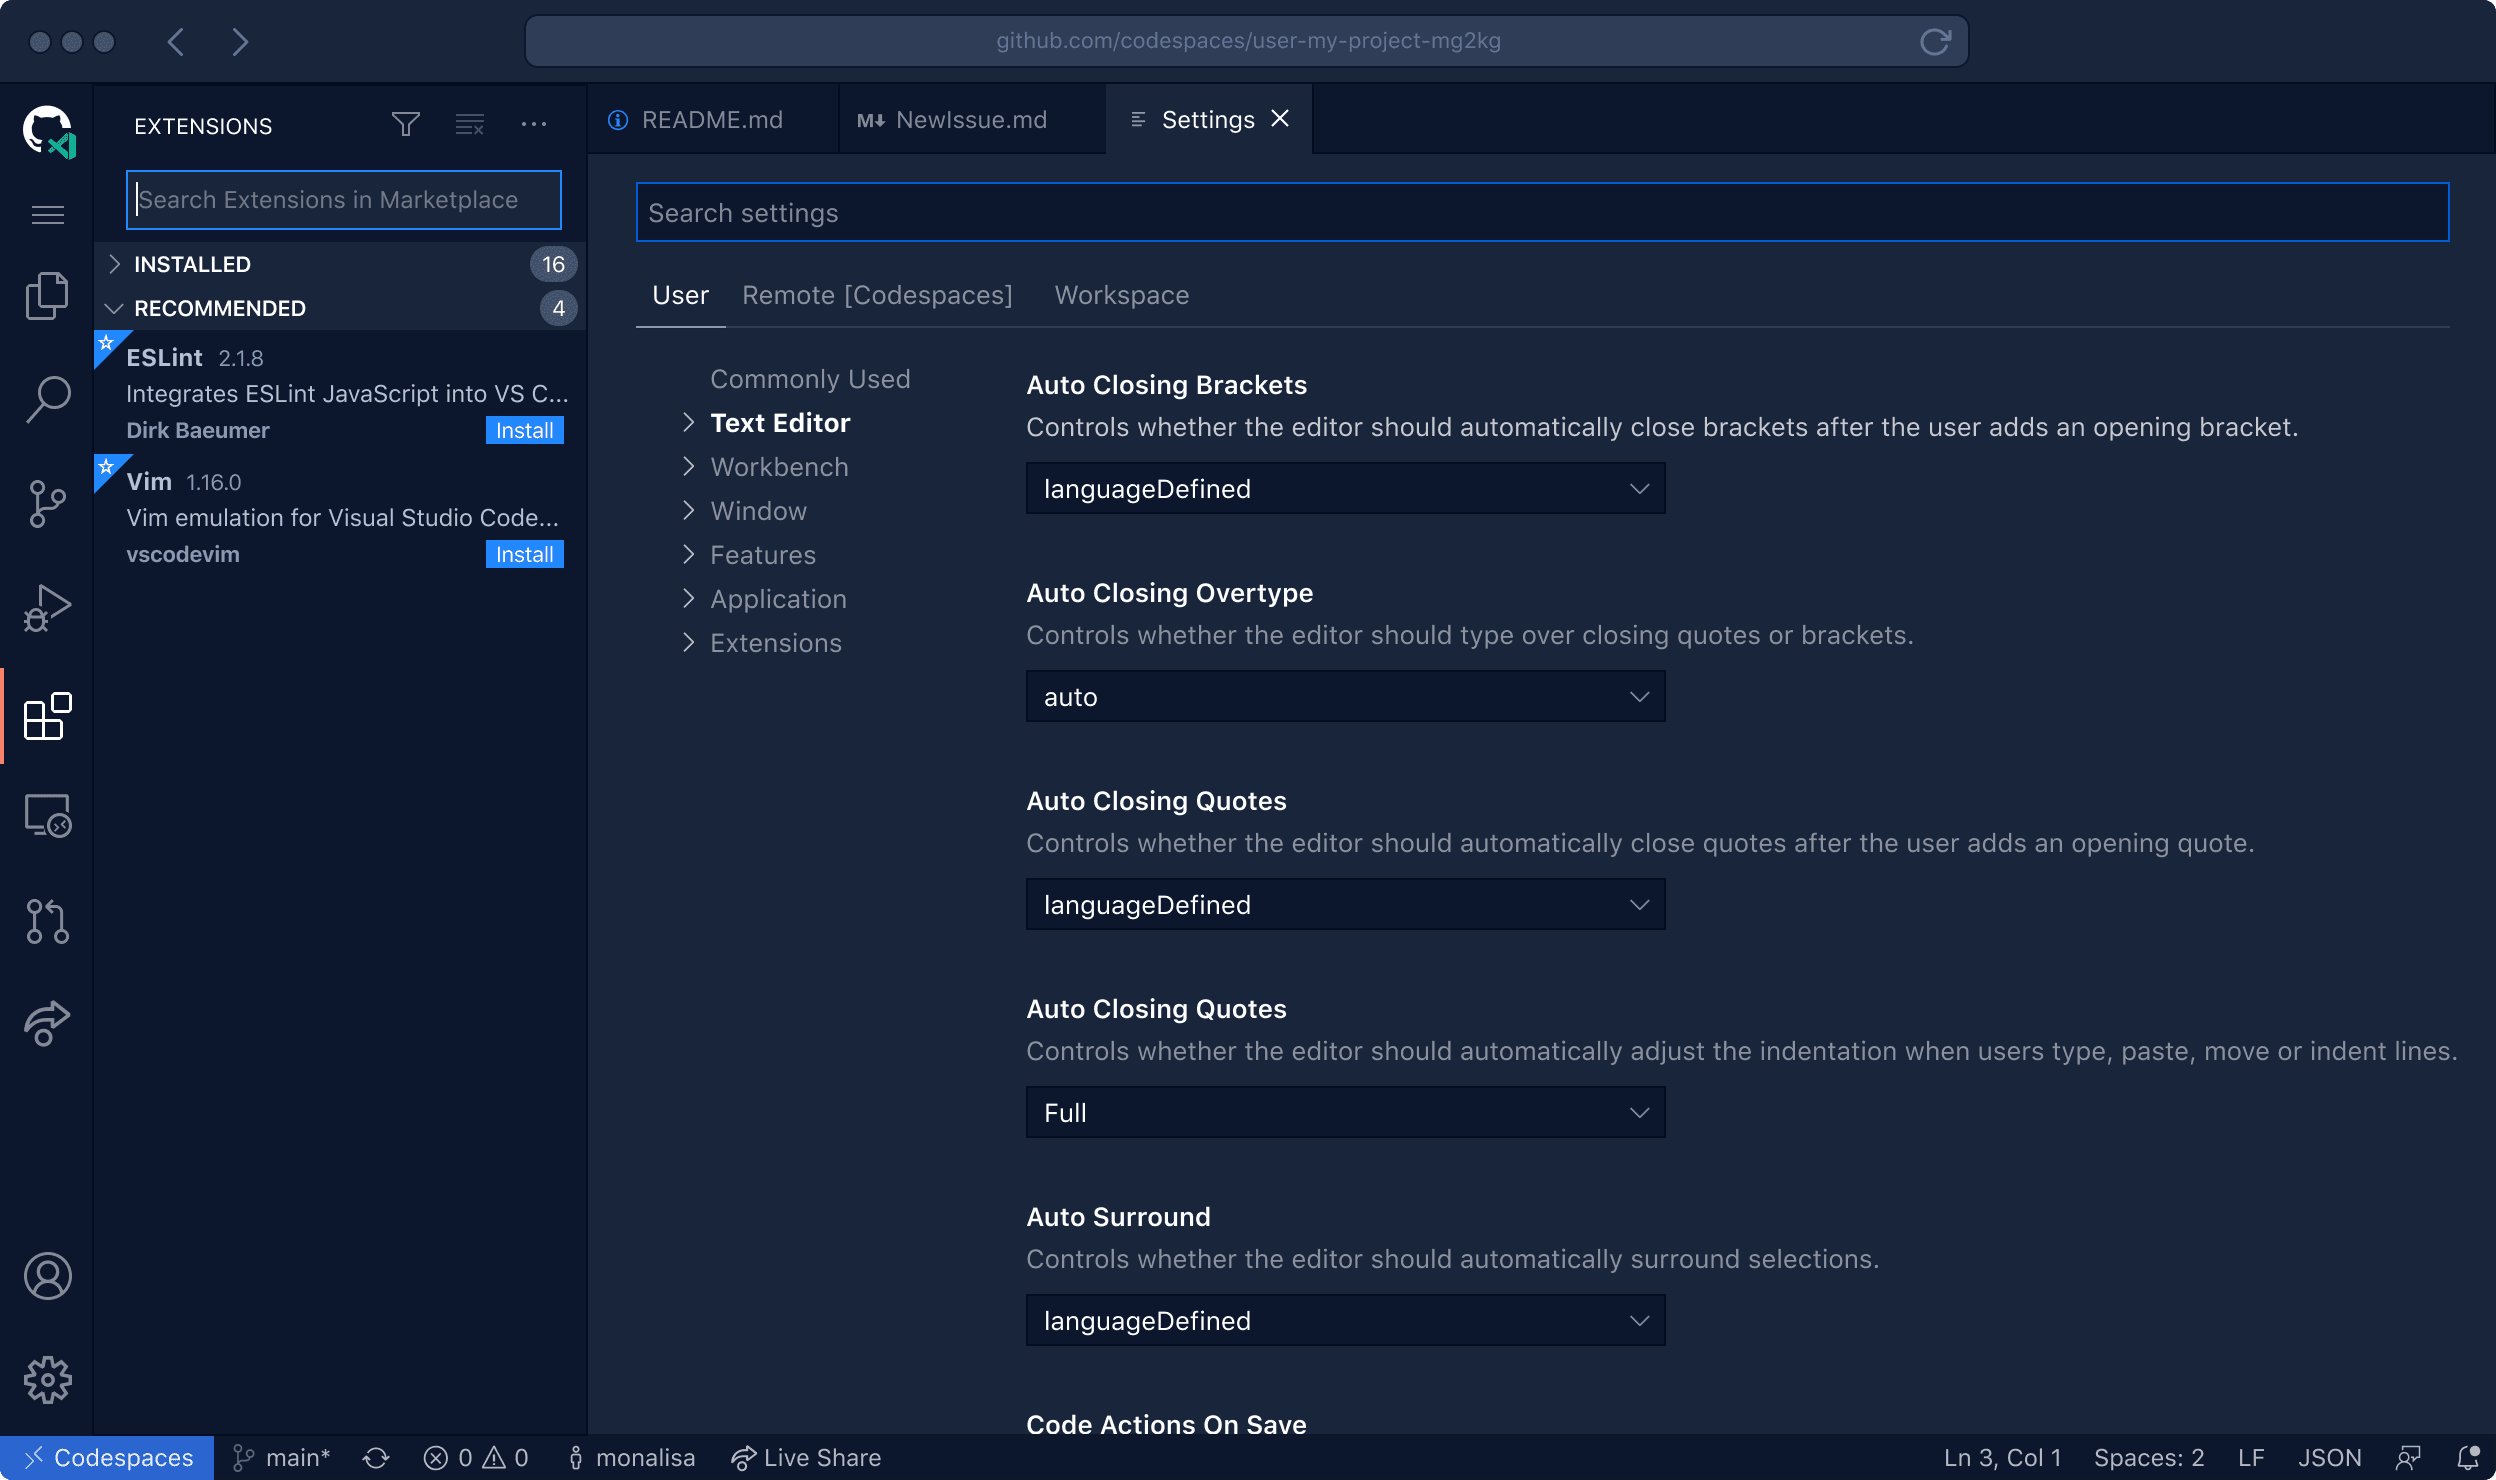Switch to the Workspace settings tab
The image size is (2496, 1480).
pos(1122,294)
